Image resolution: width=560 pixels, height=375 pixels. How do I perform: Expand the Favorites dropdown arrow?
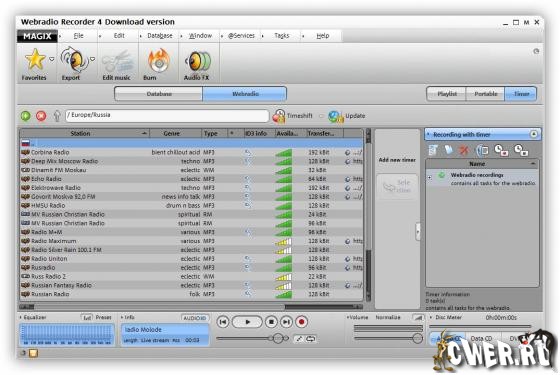[x=52, y=59]
